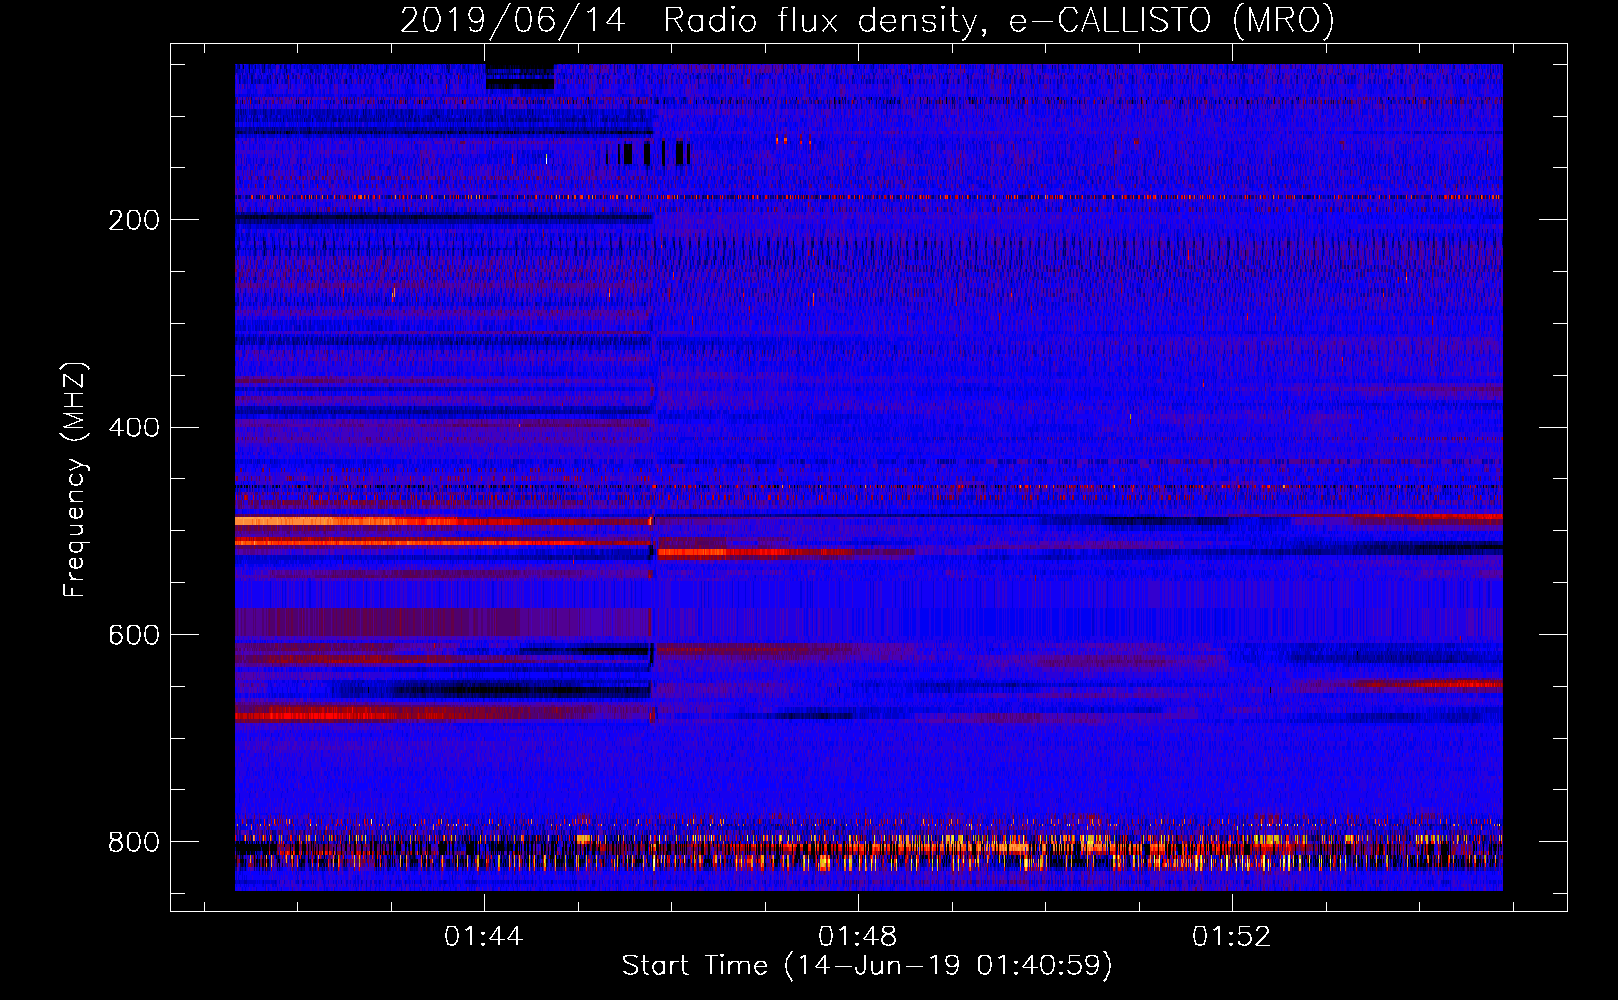Image resolution: width=1618 pixels, height=1000 pixels.
Task: Click the 'Start Time (14-Jun-19 01:40:59)' label
Action: click(867, 966)
